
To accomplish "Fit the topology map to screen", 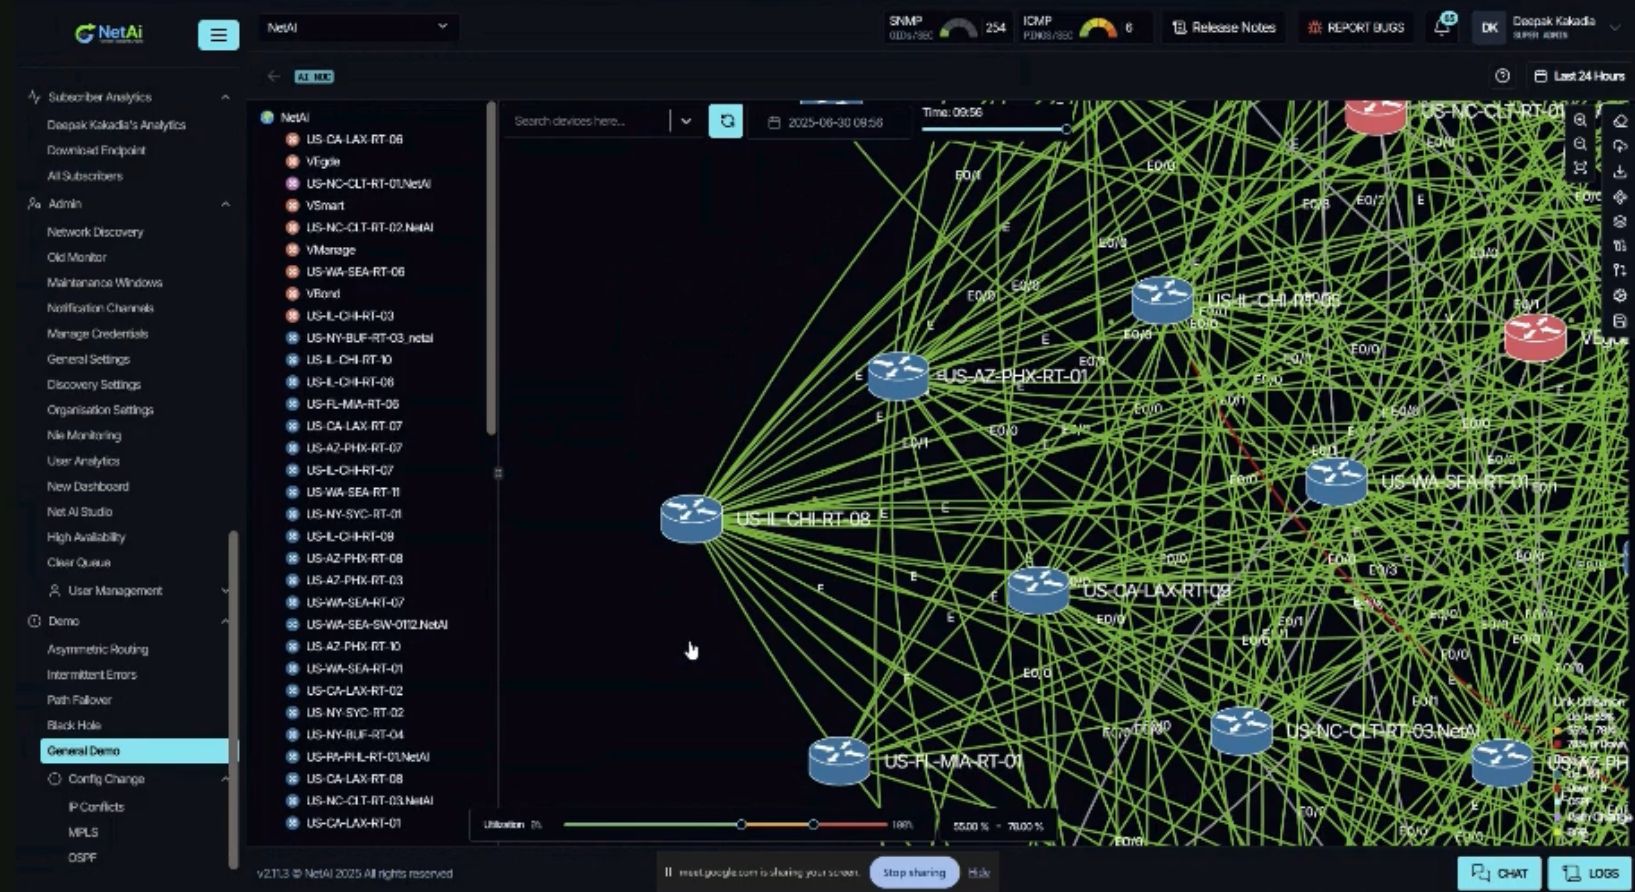I will [x=1580, y=168].
